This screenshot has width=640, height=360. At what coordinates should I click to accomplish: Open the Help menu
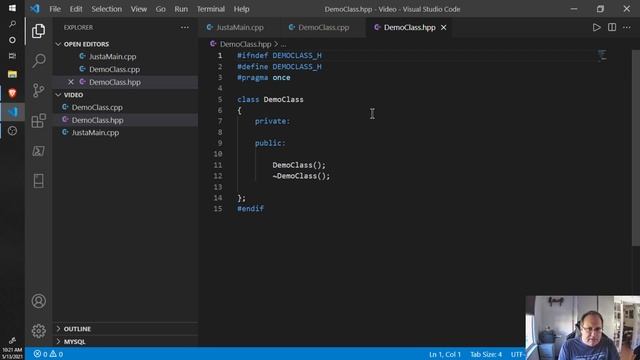241,9
